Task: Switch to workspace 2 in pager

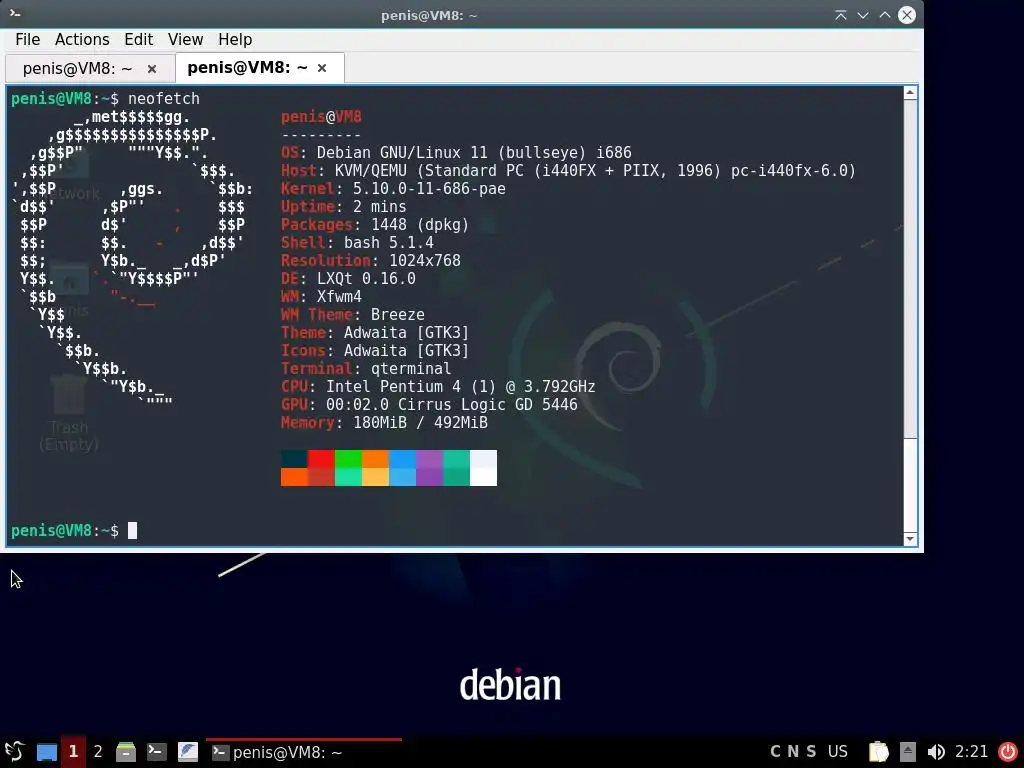Action: (x=98, y=752)
